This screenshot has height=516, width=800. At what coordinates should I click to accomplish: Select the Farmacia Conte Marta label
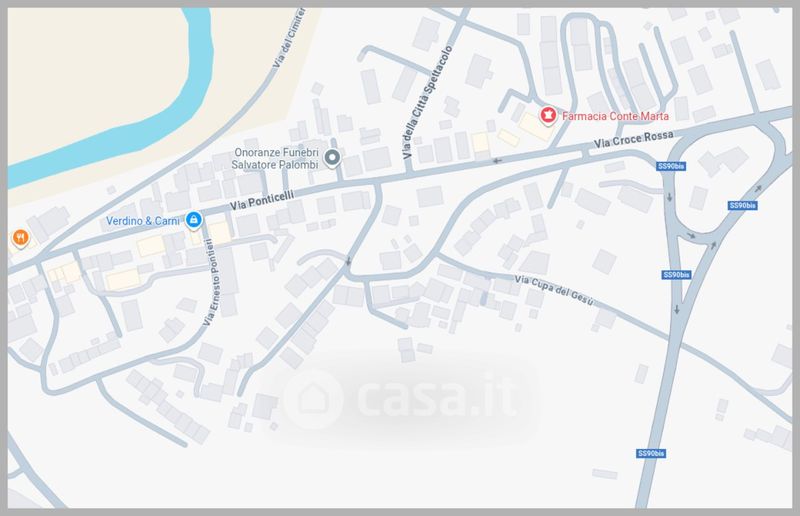[615, 116]
